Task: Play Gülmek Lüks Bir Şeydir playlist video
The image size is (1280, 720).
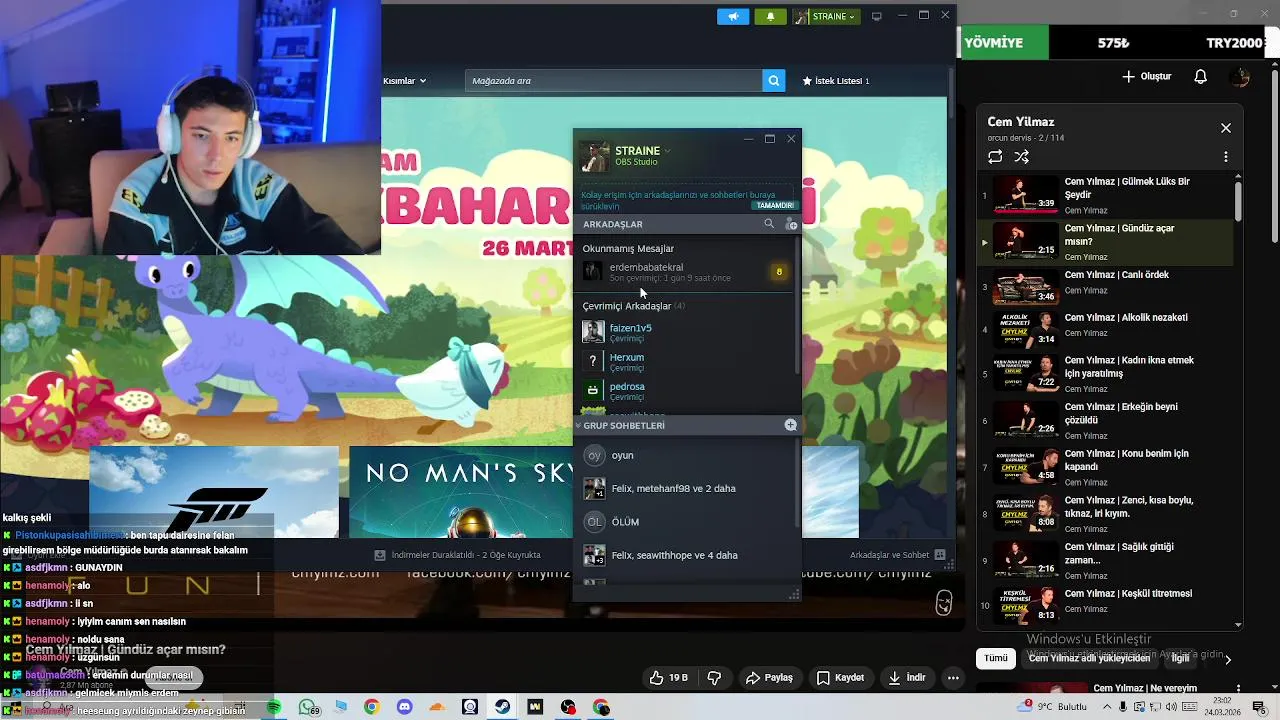Action: [1104, 195]
